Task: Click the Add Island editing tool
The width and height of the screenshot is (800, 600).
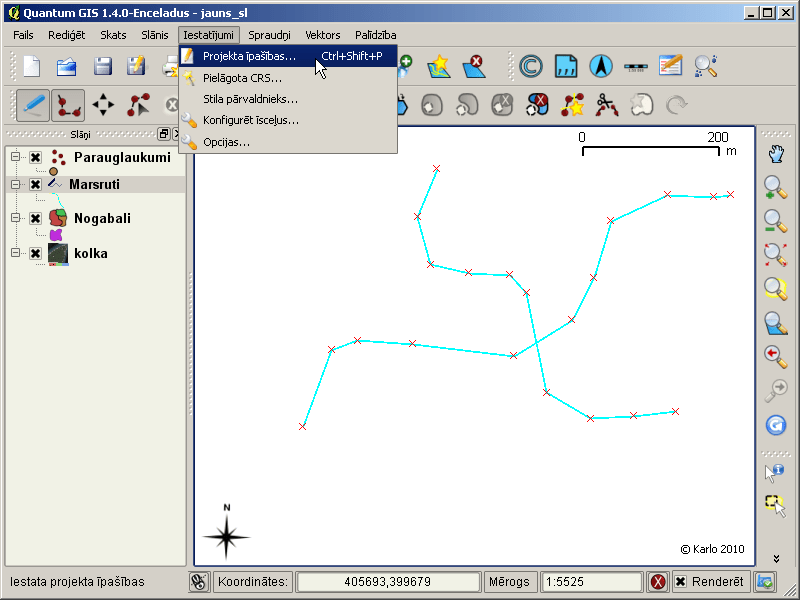Action: [x=467, y=105]
